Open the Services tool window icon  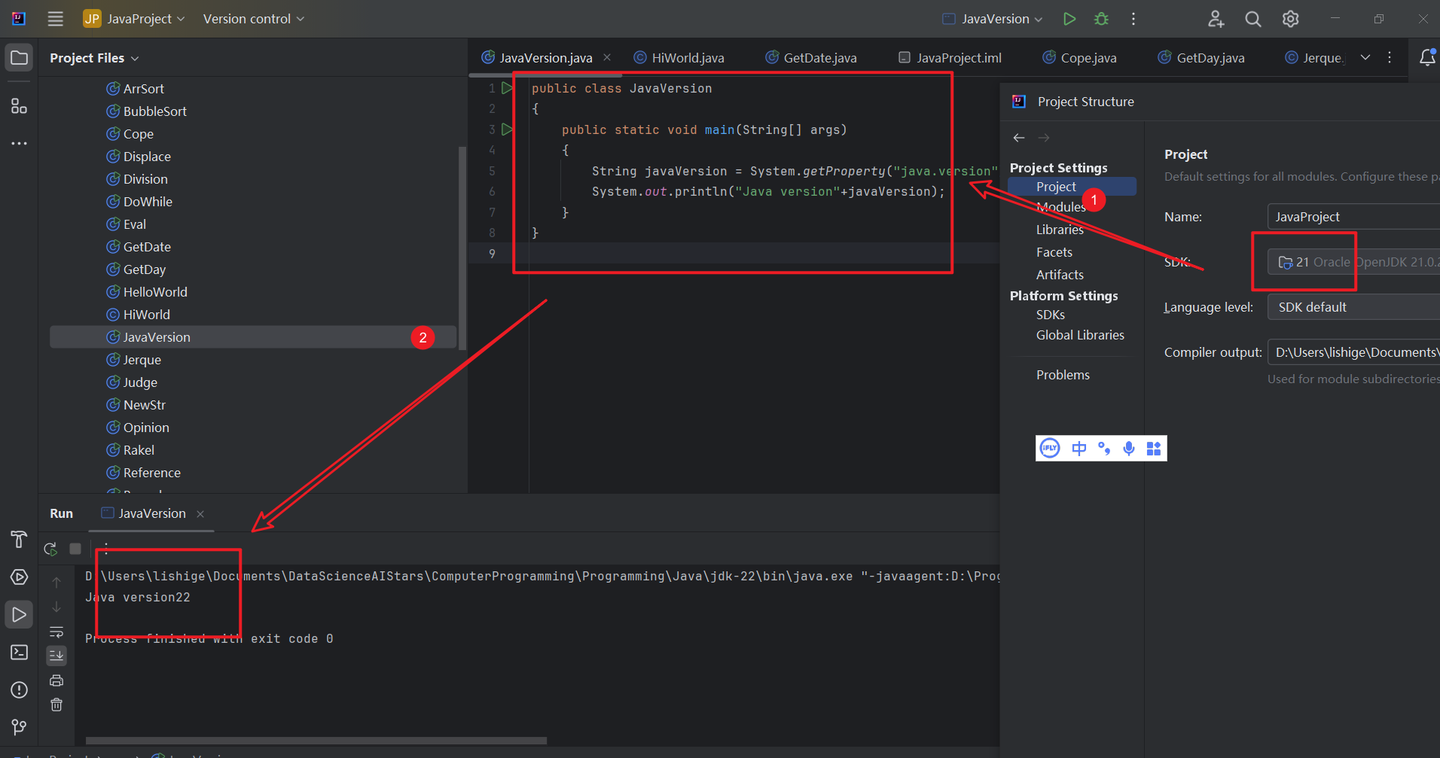click(x=19, y=577)
